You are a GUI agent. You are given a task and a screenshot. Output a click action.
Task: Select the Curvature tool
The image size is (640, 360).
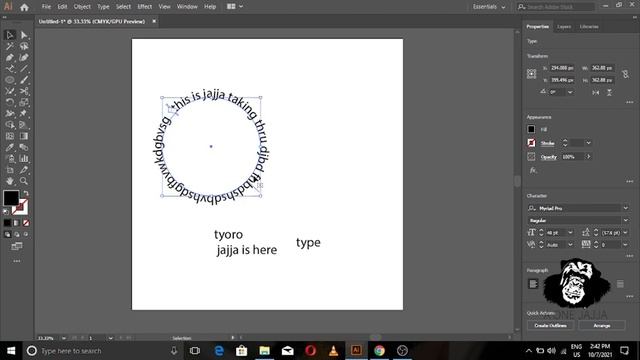pos(24,58)
